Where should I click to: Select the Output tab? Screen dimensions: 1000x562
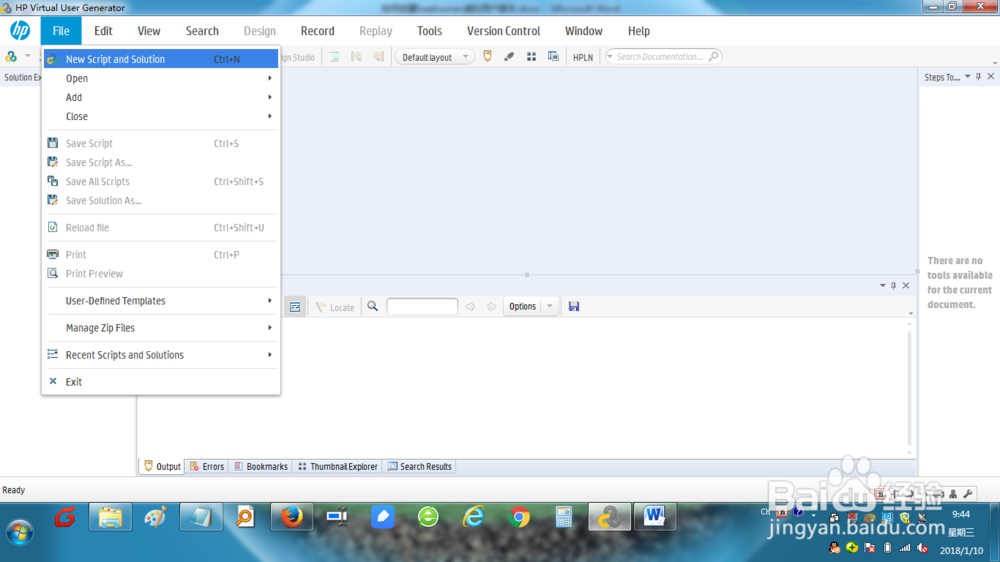pyautogui.click(x=163, y=466)
